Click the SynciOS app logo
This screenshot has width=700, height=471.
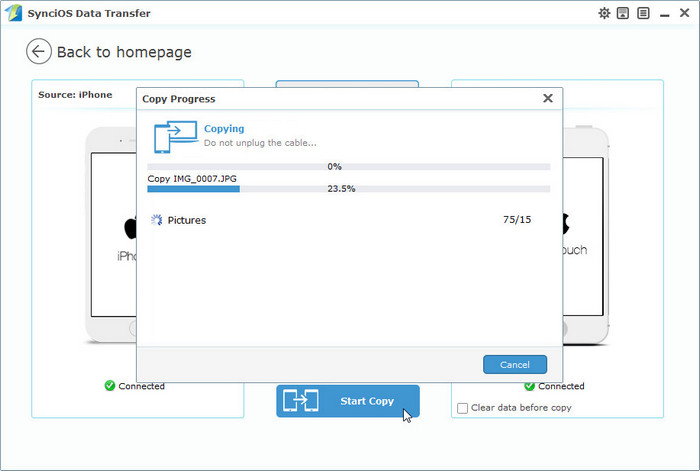(13, 13)
